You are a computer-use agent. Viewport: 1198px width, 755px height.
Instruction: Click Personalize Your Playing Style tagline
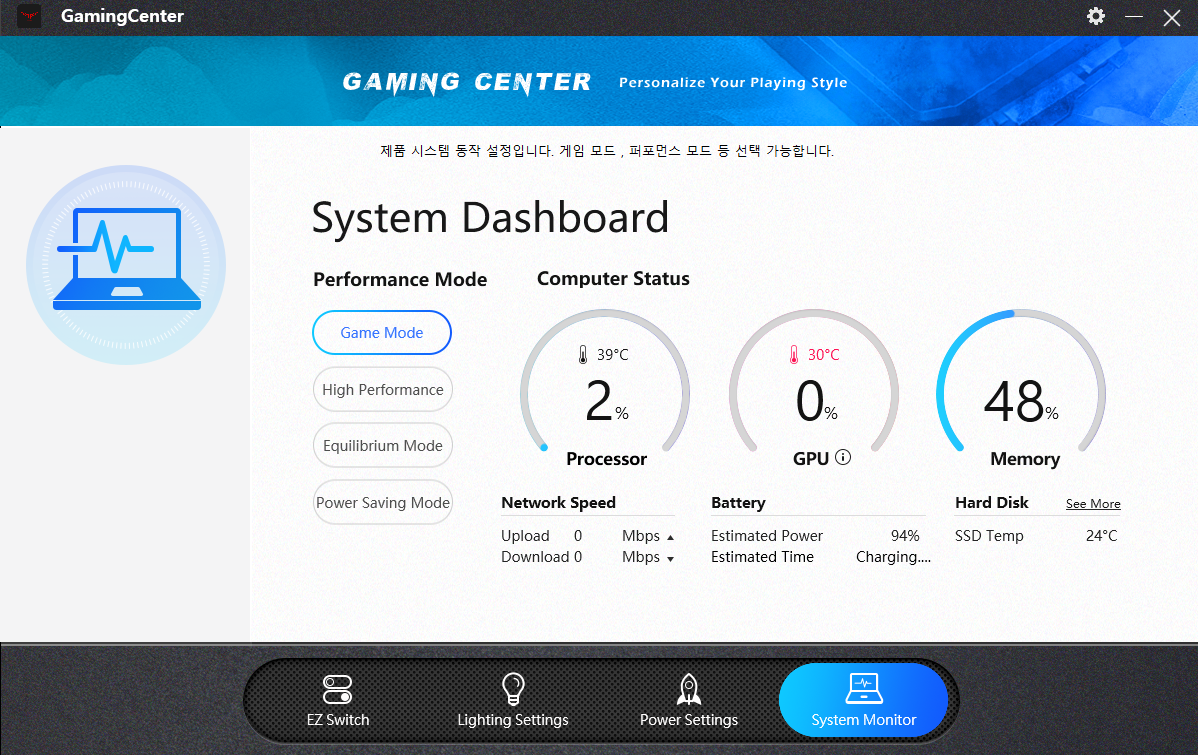(x=733, y=83)
